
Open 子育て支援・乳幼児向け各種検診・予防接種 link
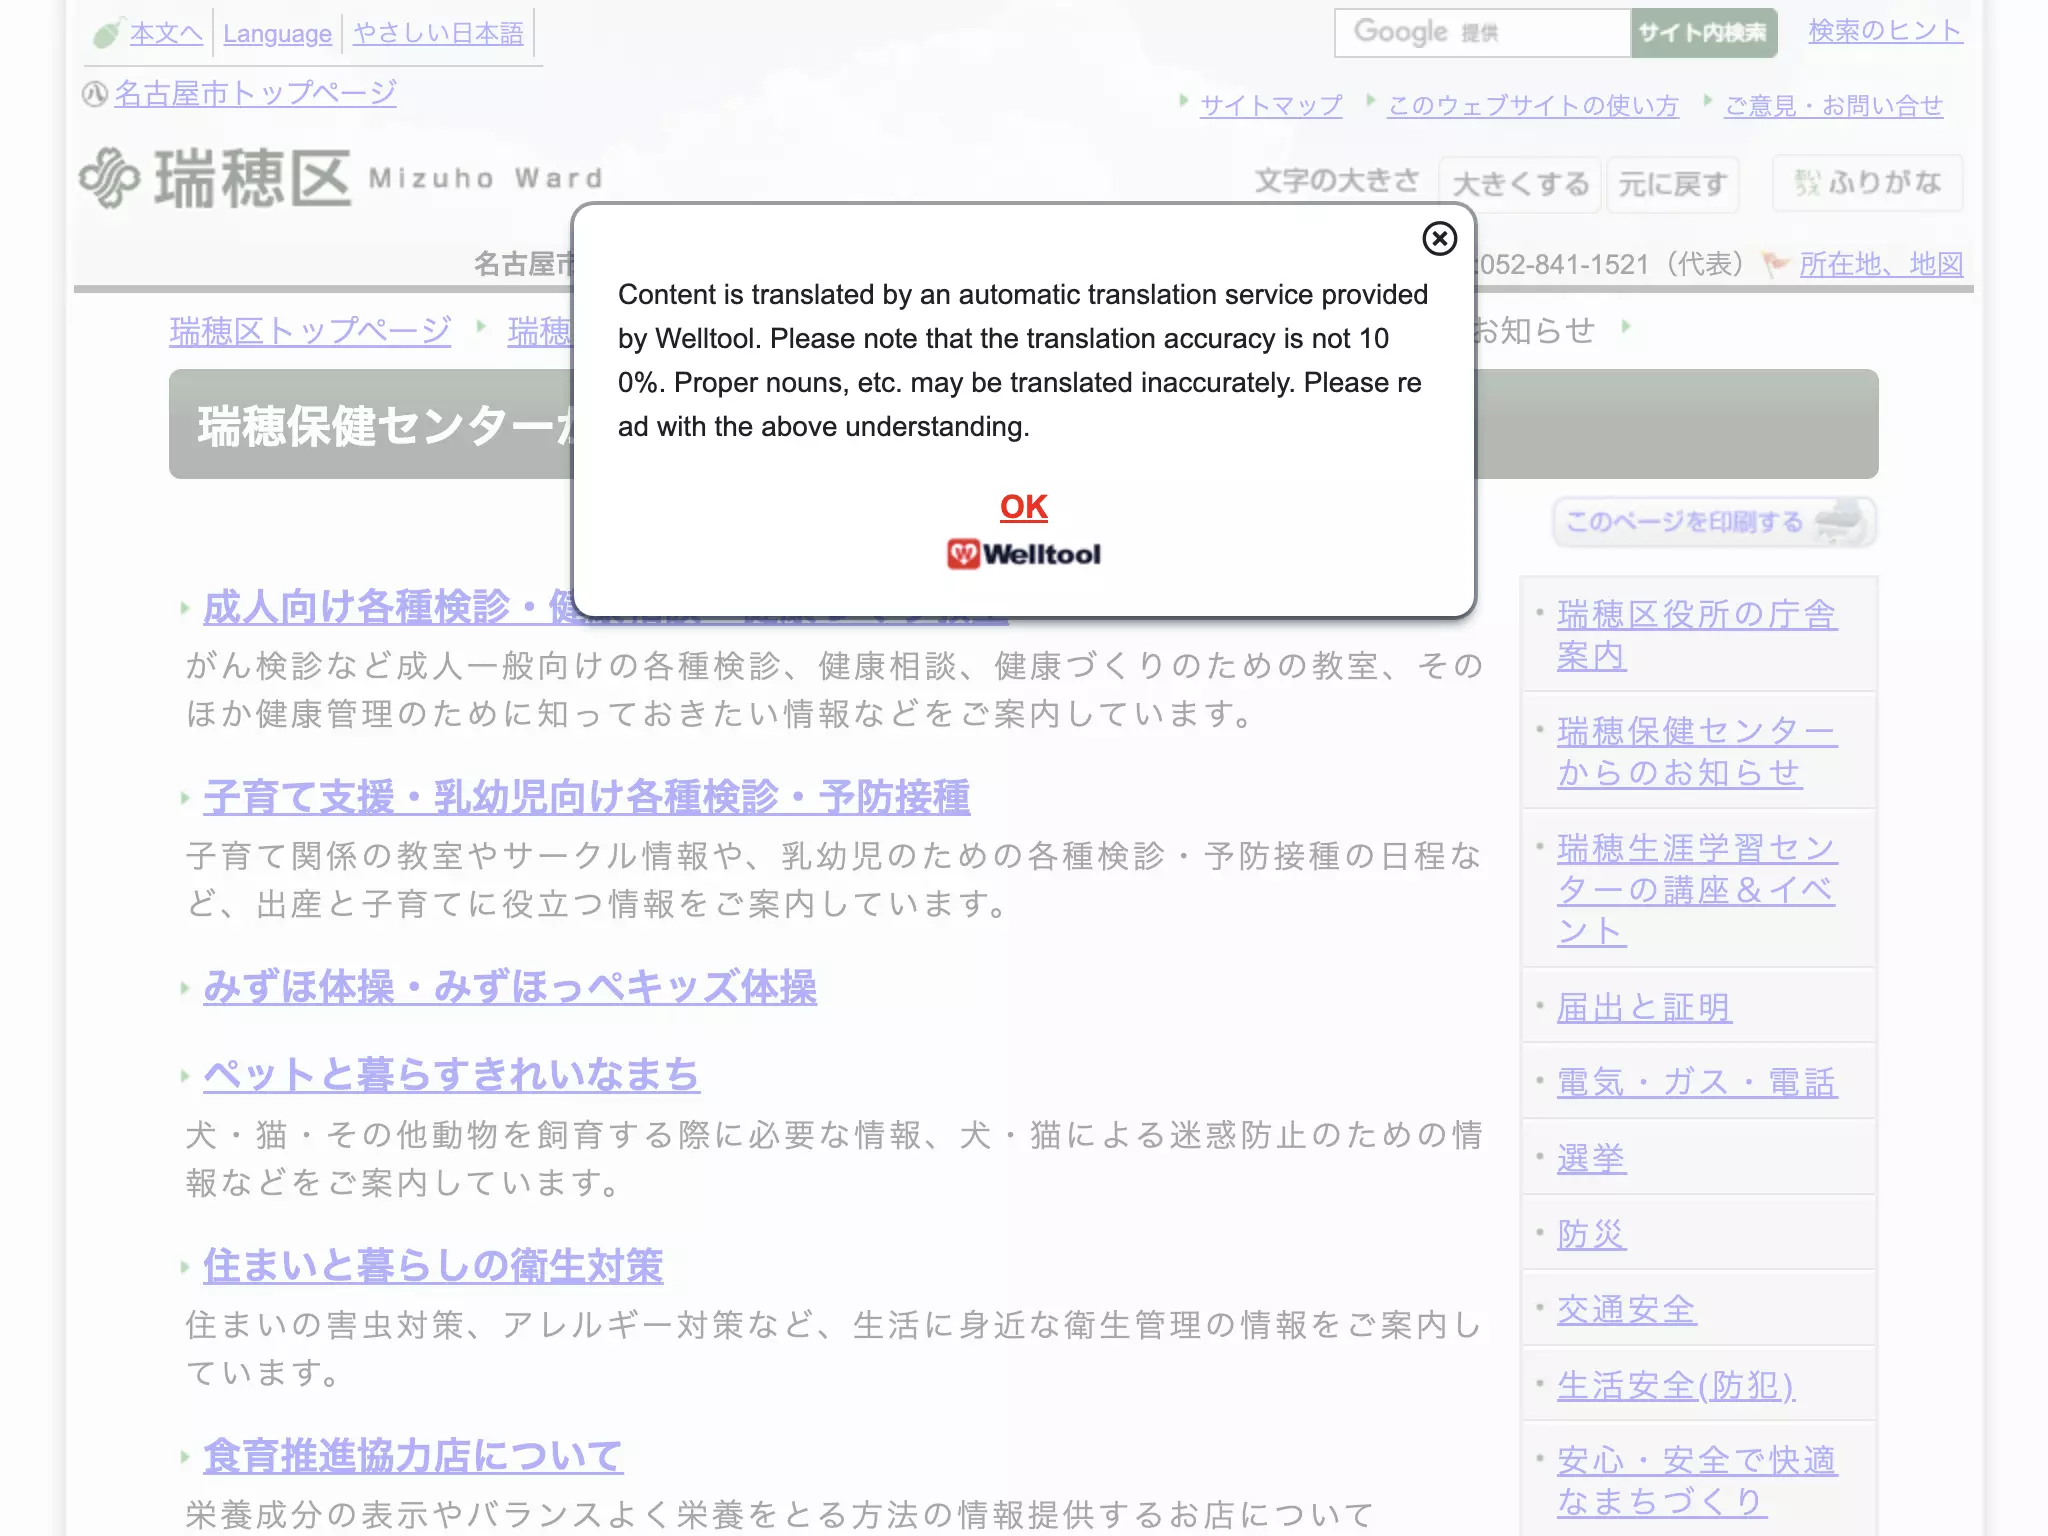point(586,797)
